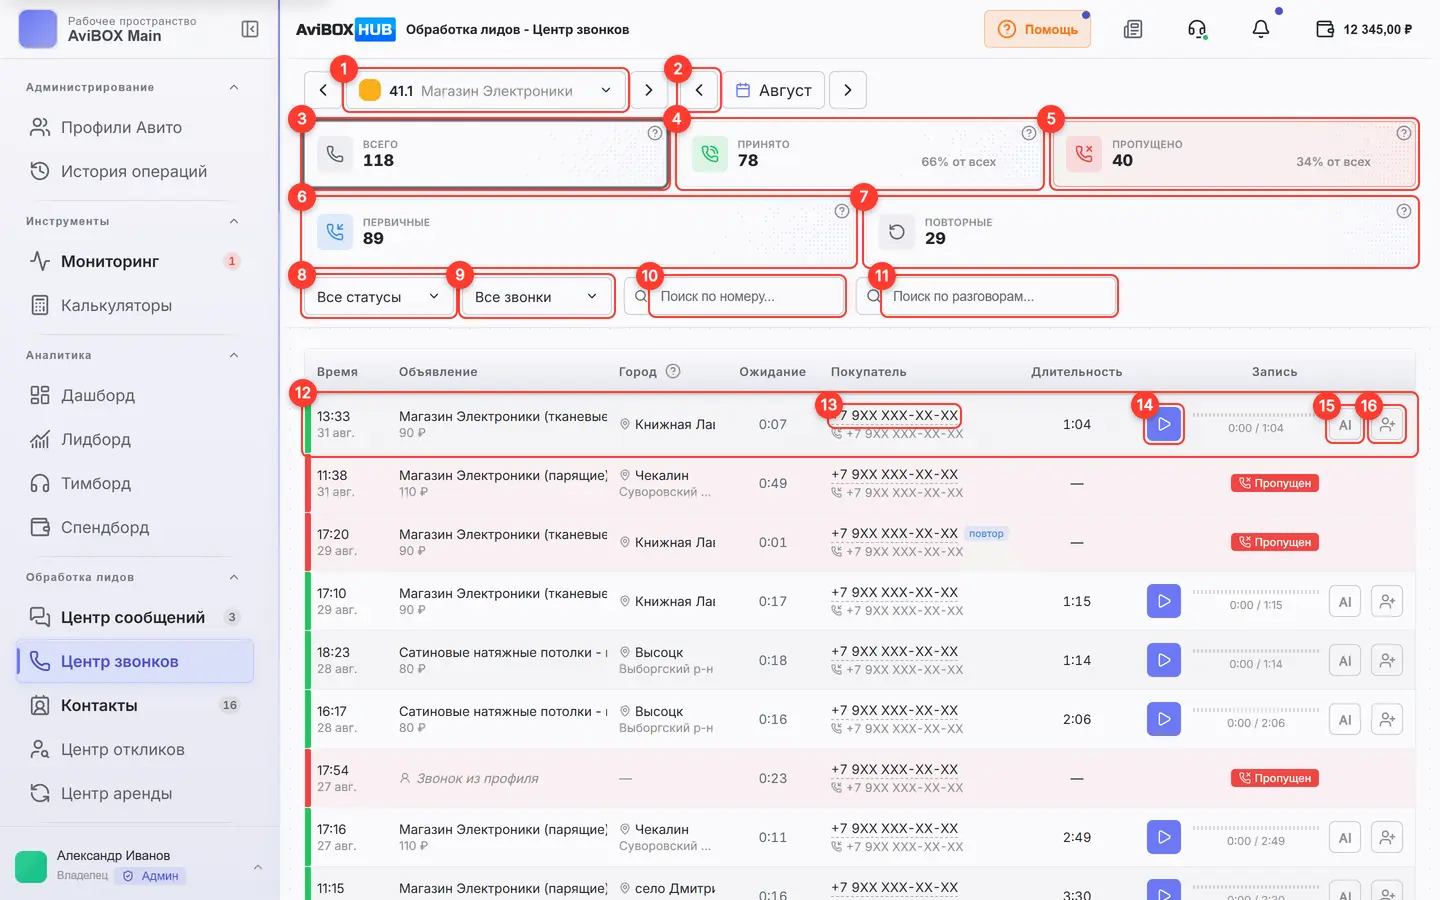Open the headset support icon
Screen dimensions: 1440x900
coord(1197,29)
